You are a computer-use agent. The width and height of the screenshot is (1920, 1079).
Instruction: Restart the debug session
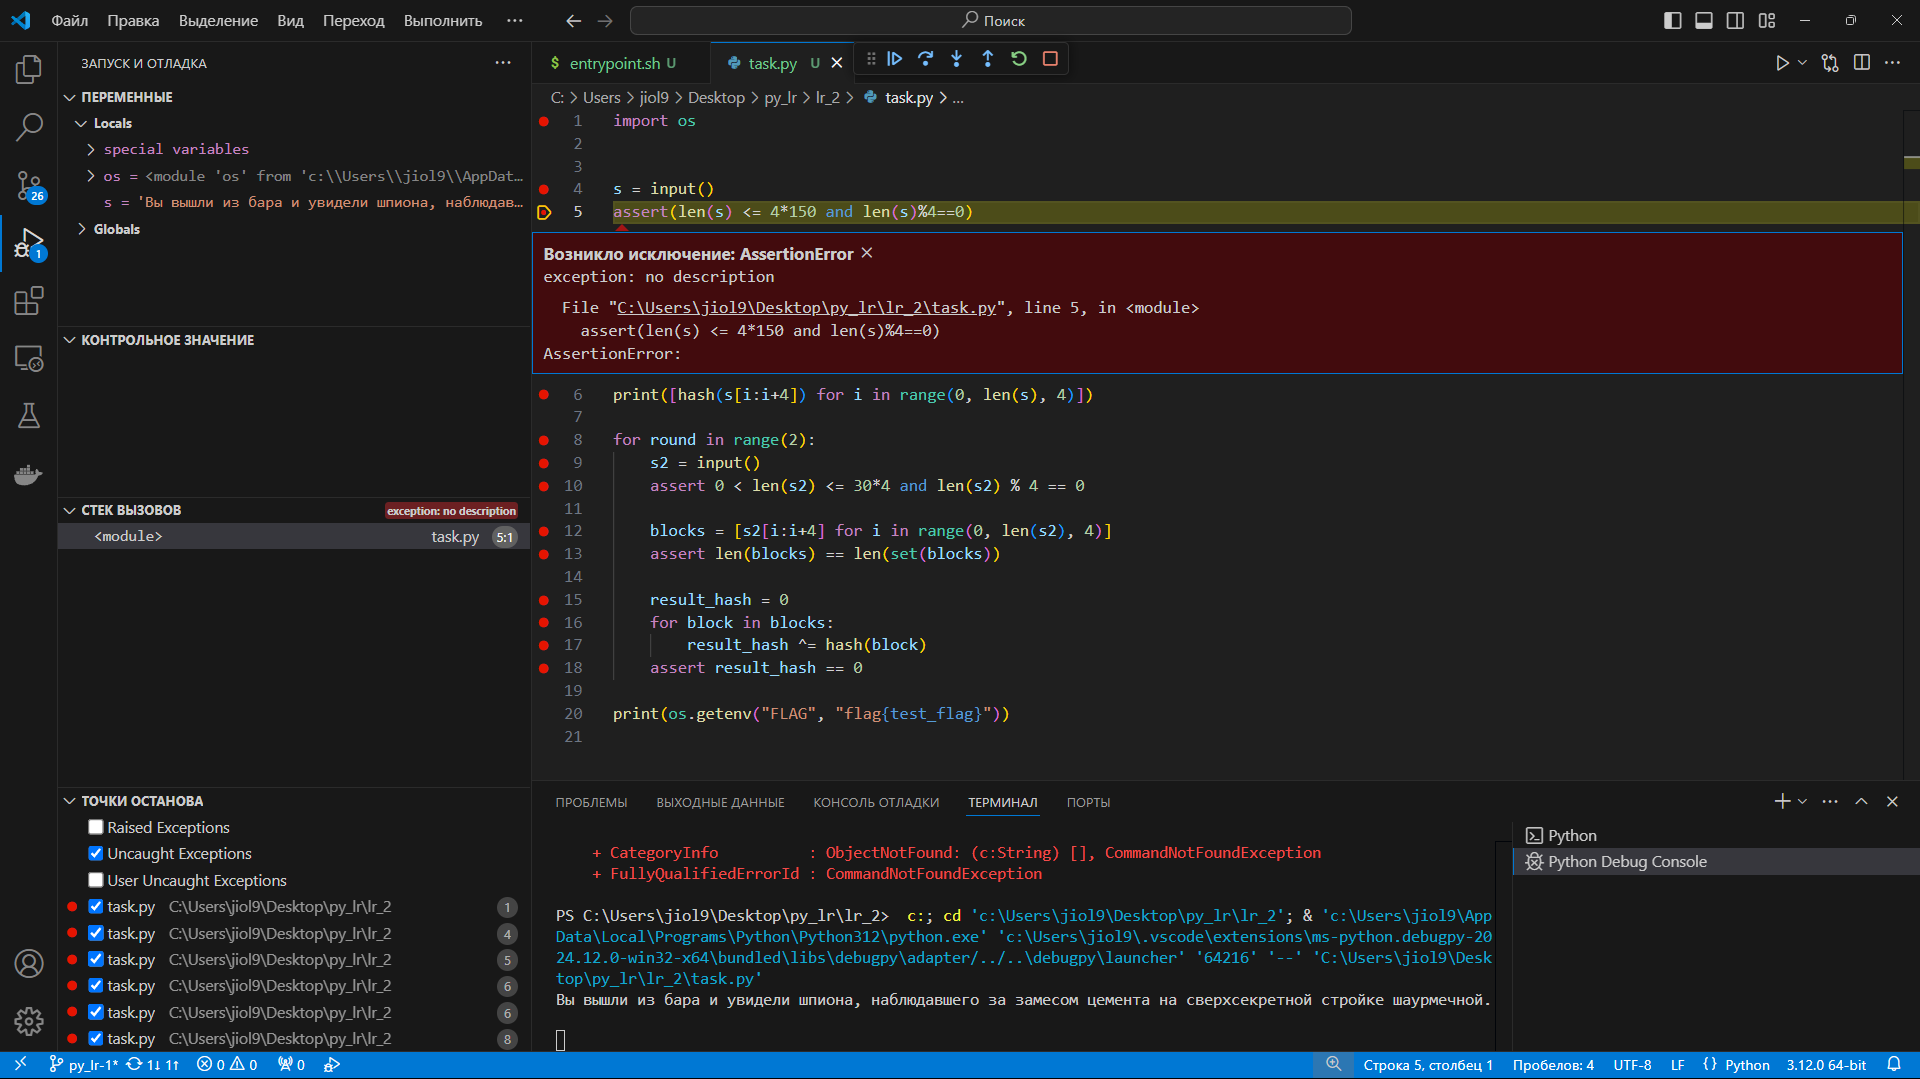[x=1019, y=59]
